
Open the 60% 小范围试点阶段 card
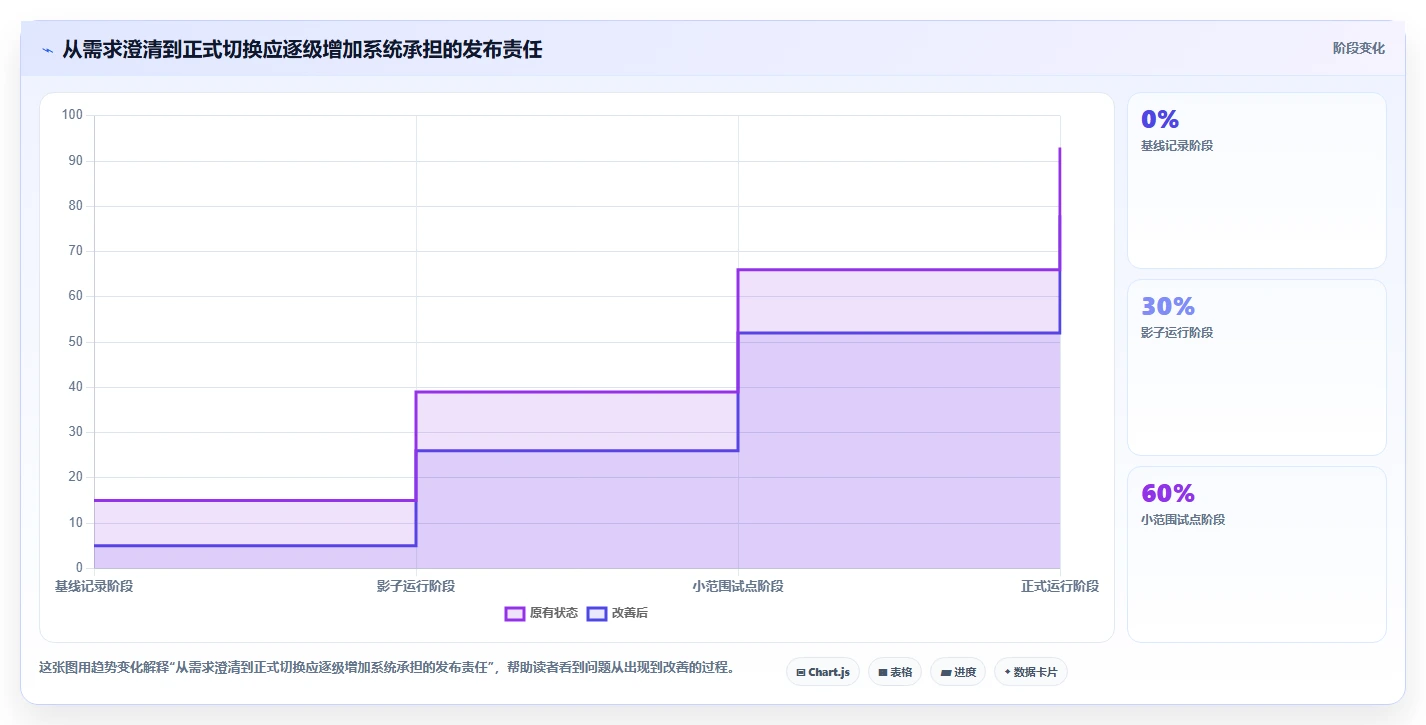1256,554
